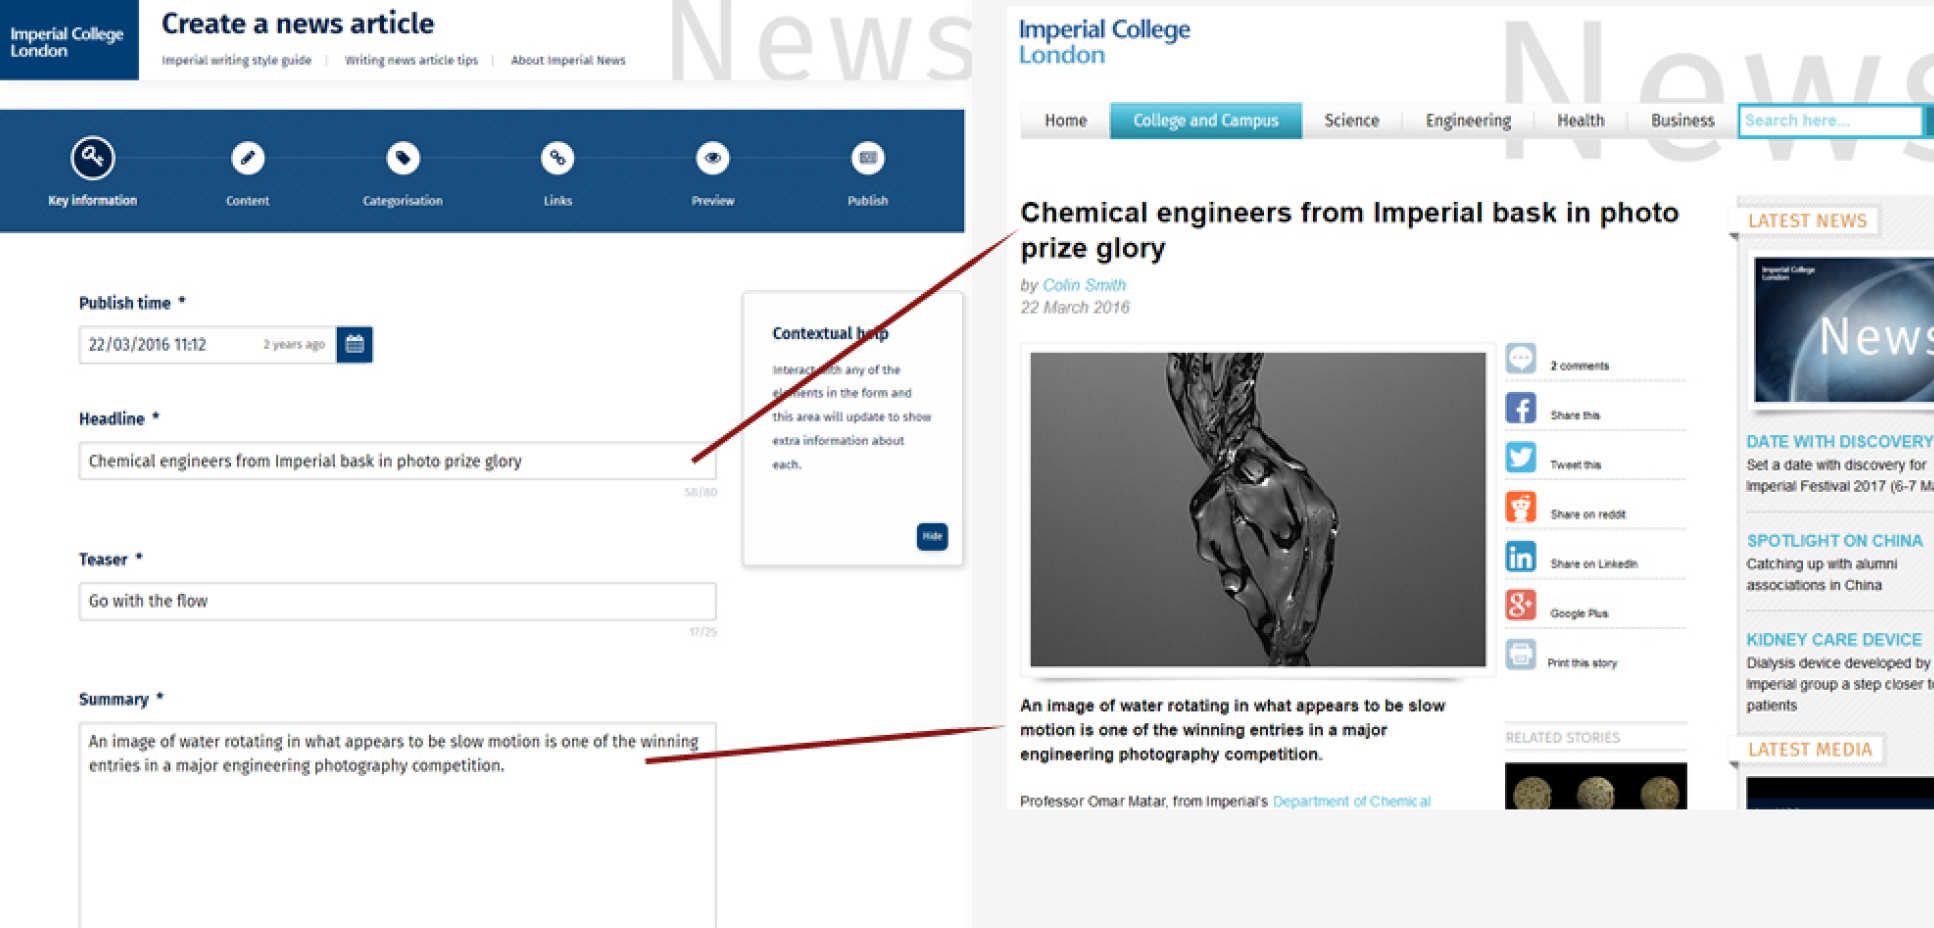
Task: Open the College and Campus tab
Action: 1205,120
